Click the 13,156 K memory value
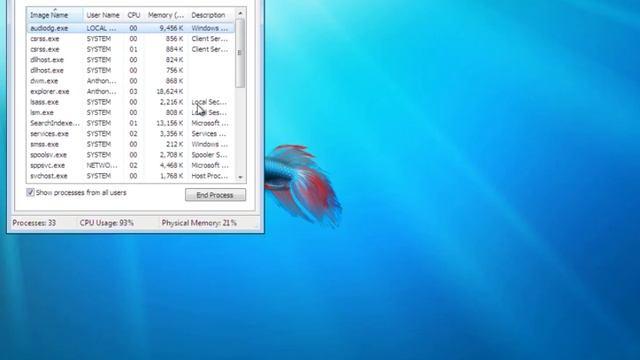The image size is (640, 360). 170,123
